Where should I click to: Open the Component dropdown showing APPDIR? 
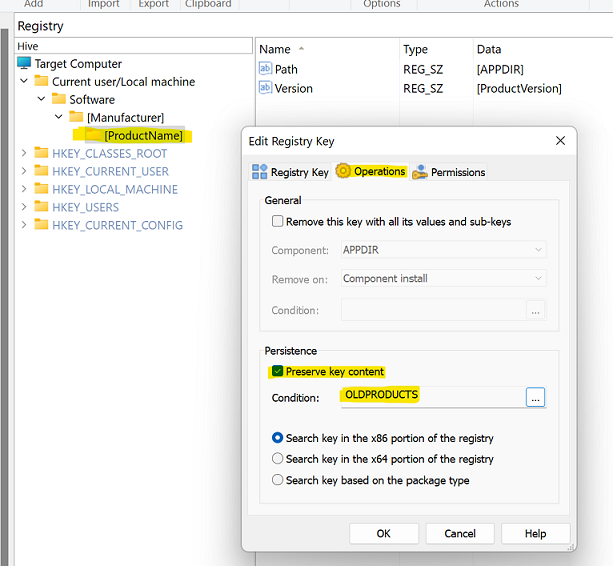coord(443,250)
